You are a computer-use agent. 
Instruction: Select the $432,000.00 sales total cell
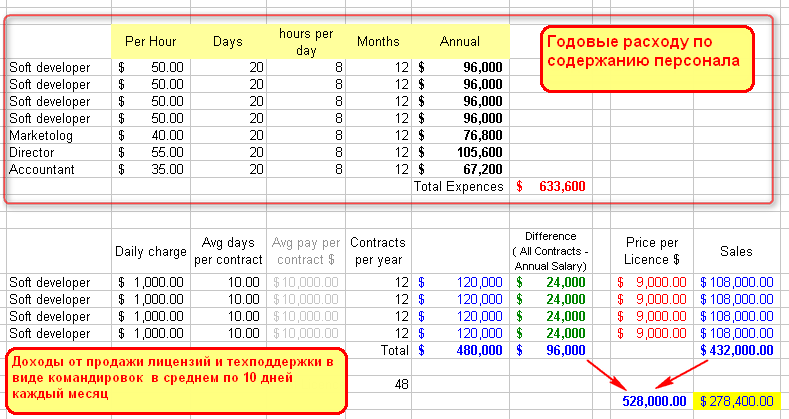click(738, 351)
